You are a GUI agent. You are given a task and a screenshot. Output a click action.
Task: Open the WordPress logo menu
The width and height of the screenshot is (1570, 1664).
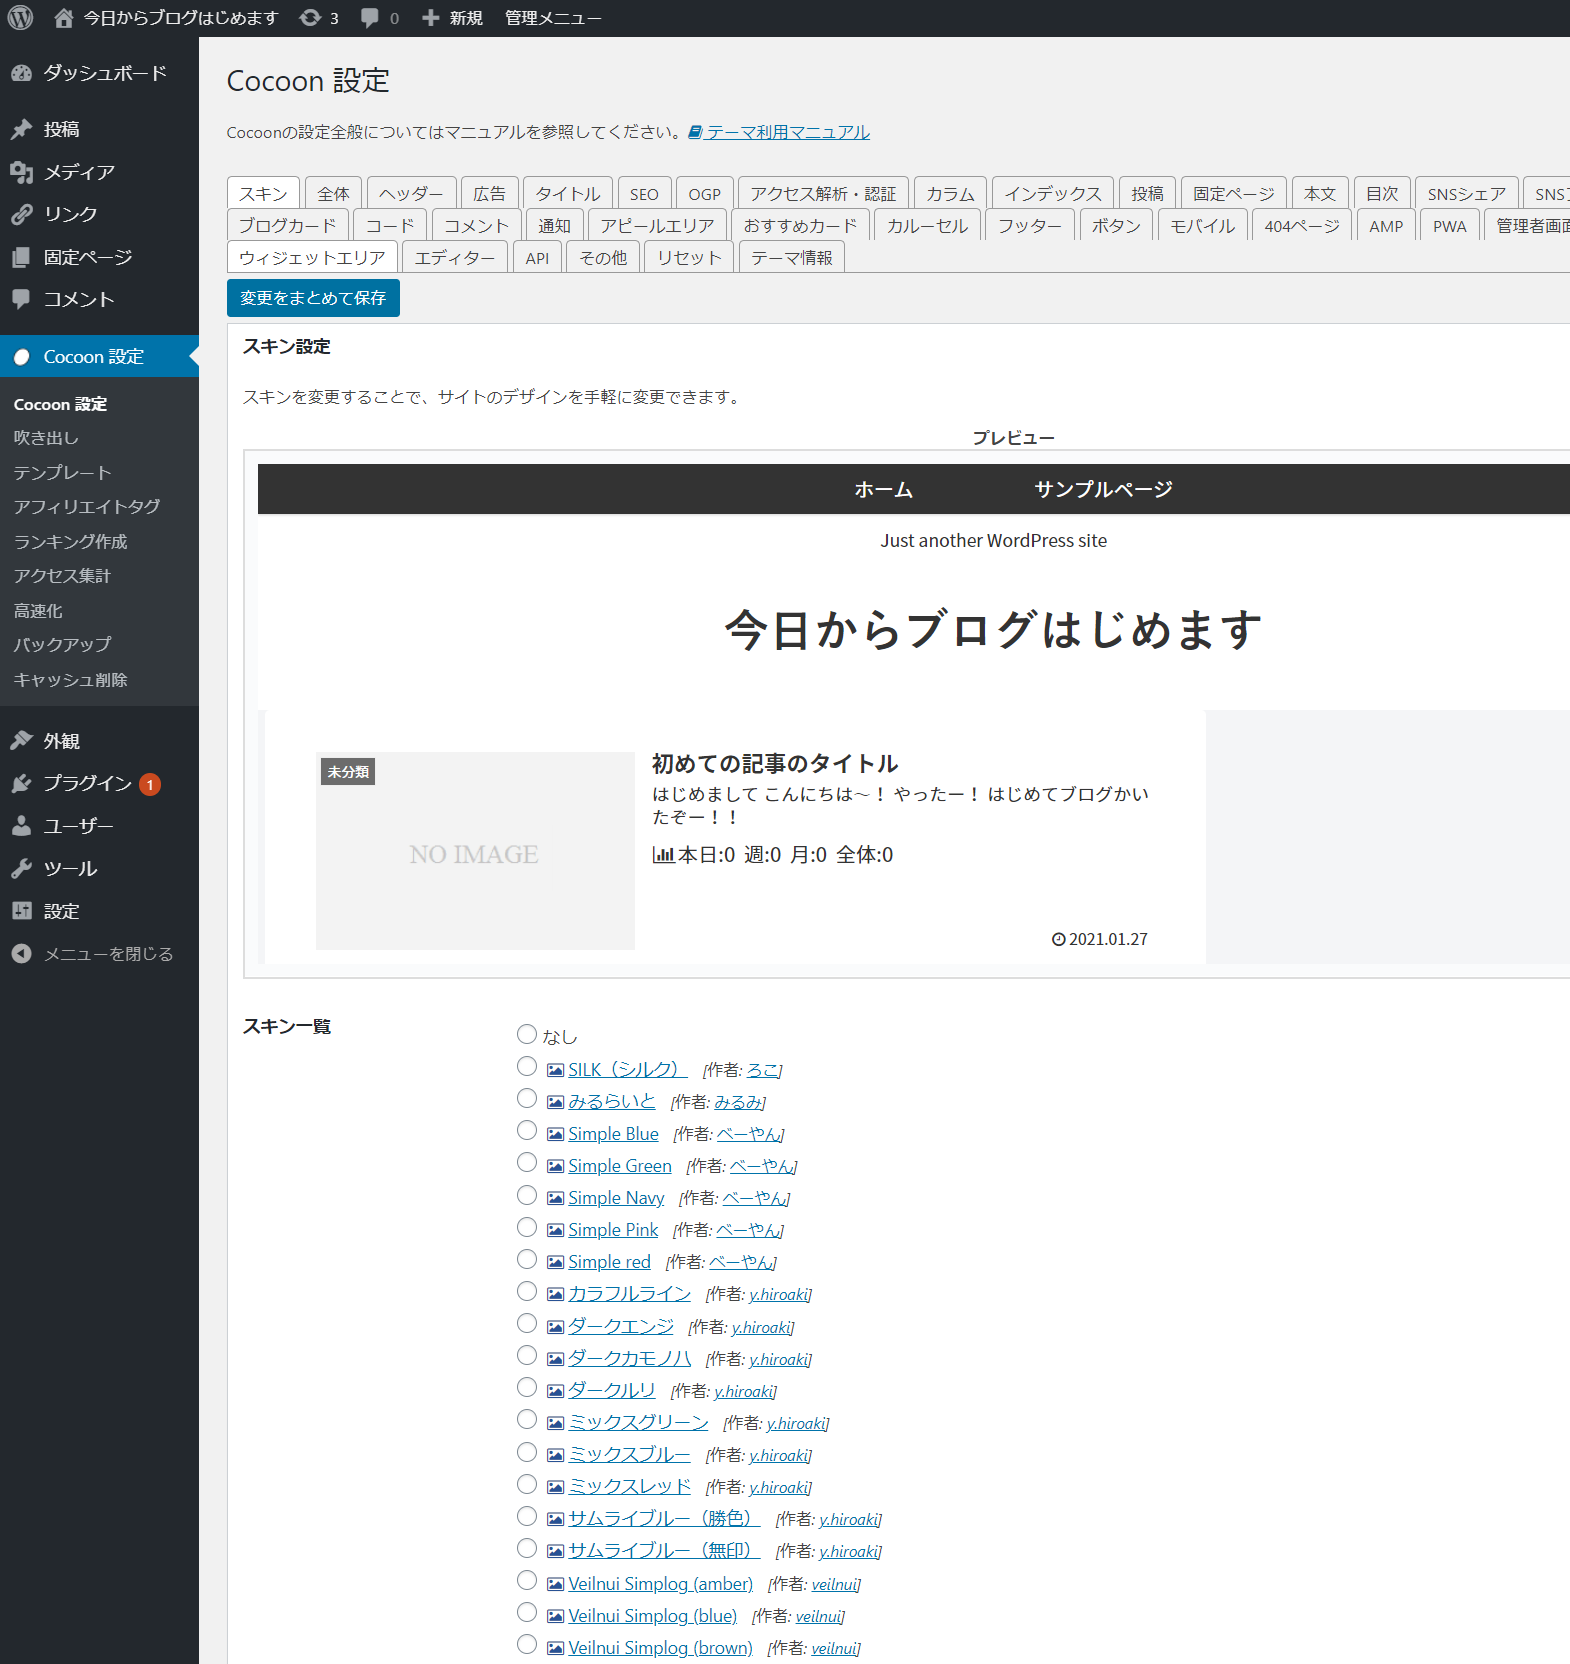20,18
